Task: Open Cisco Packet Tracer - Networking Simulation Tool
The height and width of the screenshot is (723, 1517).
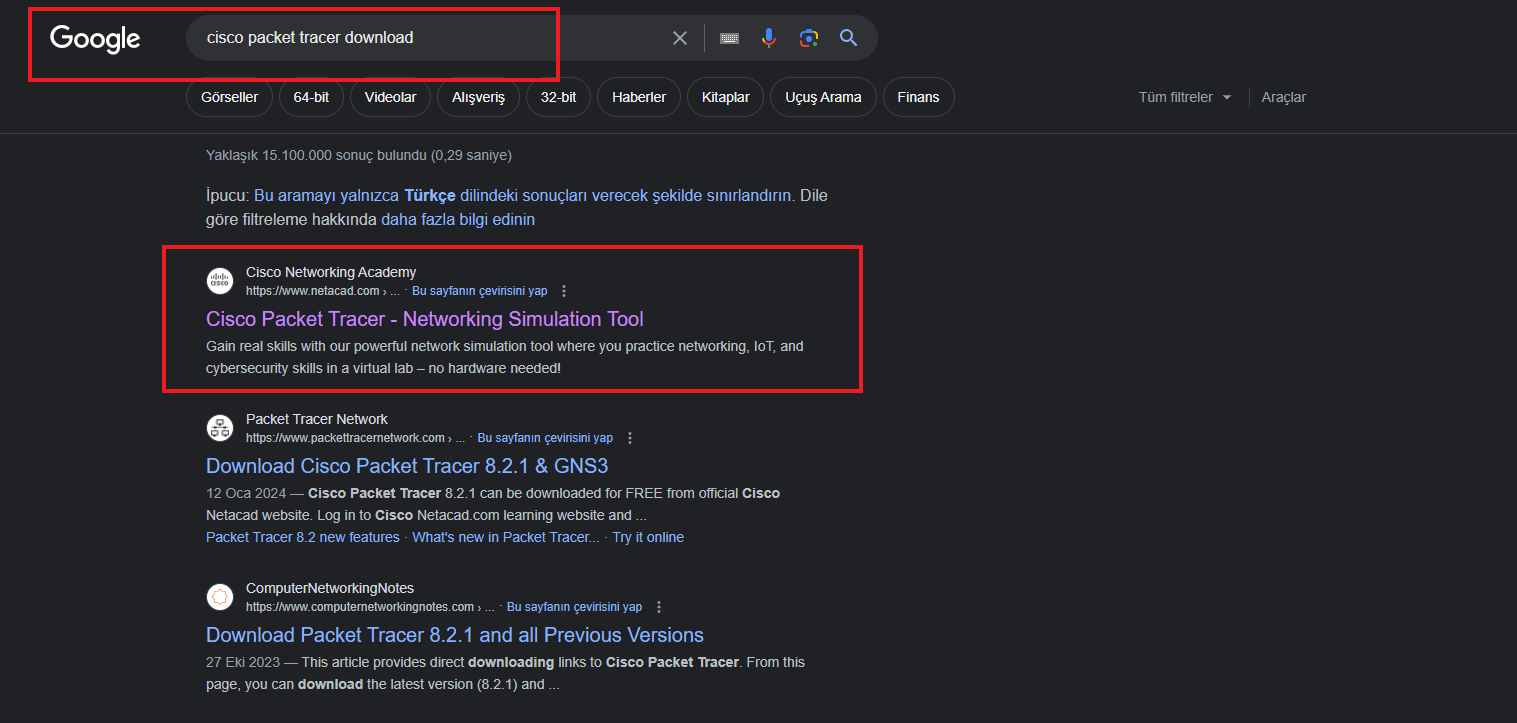Action: click(425, 319)
